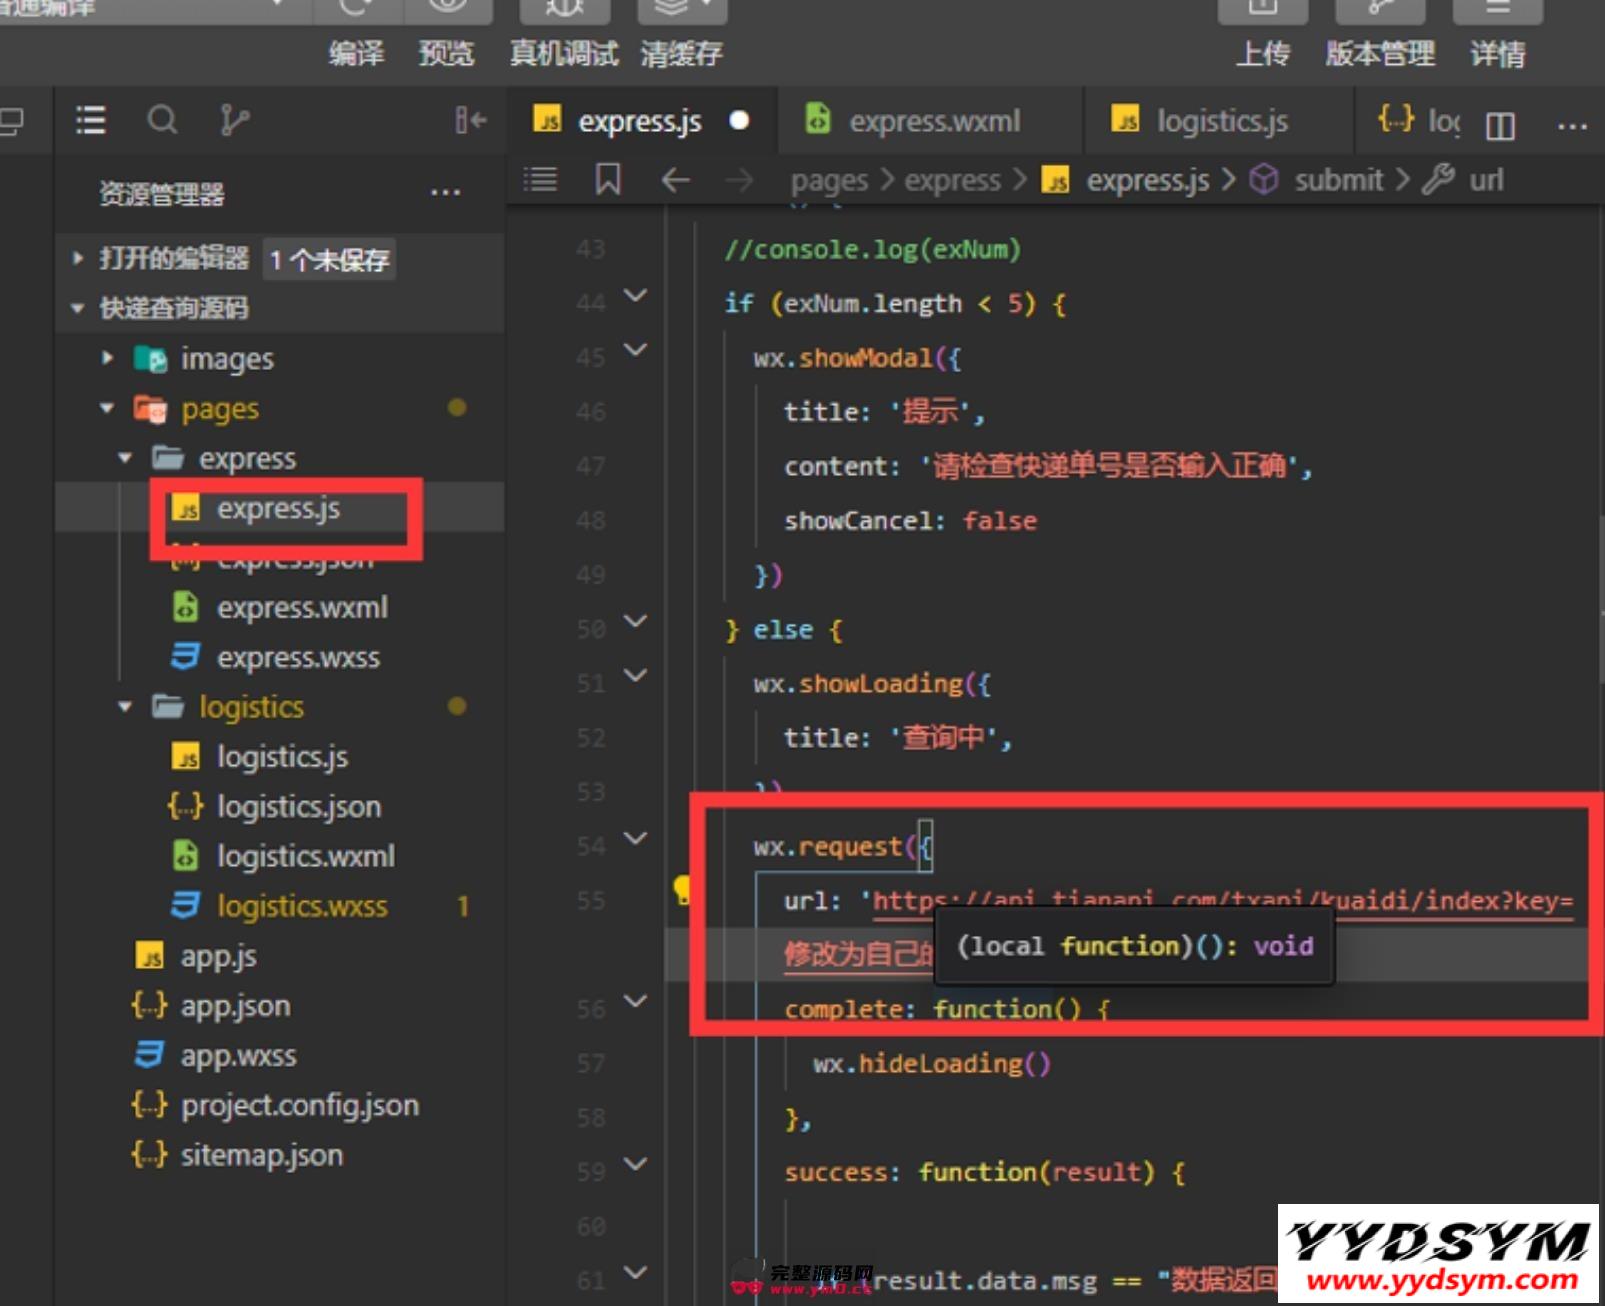Click the back navigation arrow in editor toolbar
The height and width of the screenshot is (1306, 1605).
coord(676,179)
